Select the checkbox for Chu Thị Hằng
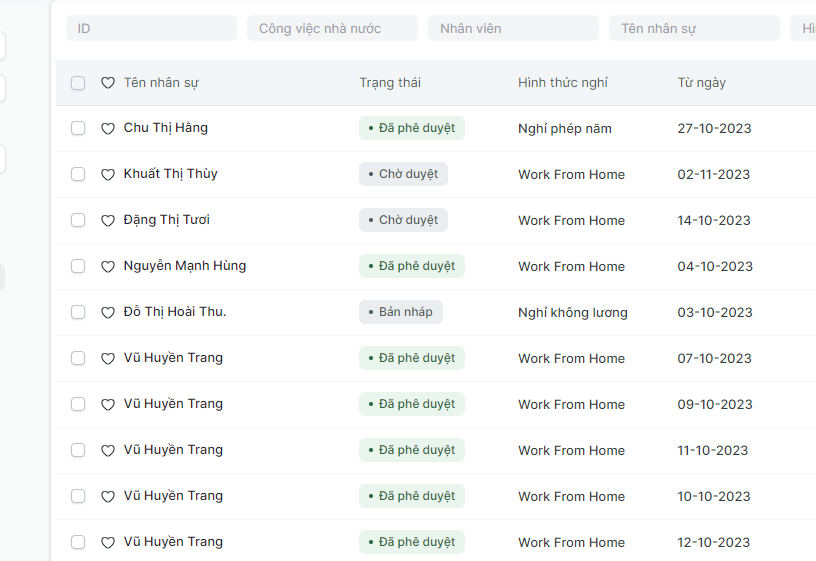The width and height of the screenshot is (816, 561). click(78, 128)
